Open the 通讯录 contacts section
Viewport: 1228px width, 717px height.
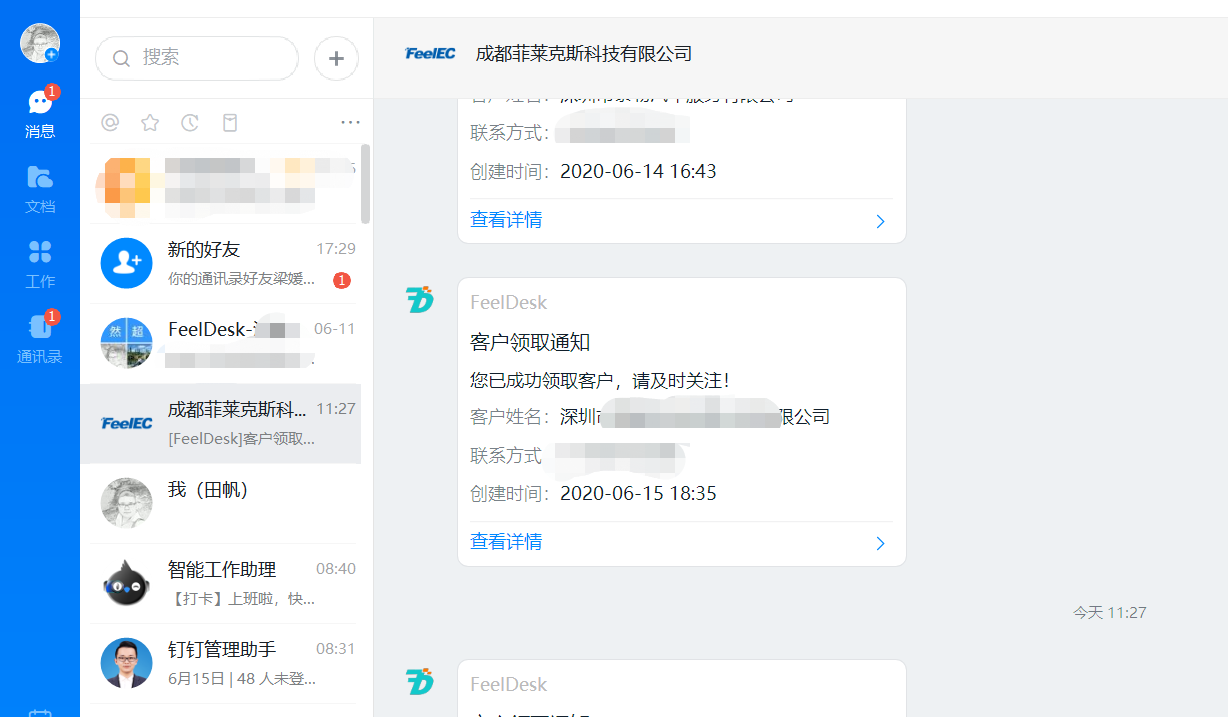point(40,339)
